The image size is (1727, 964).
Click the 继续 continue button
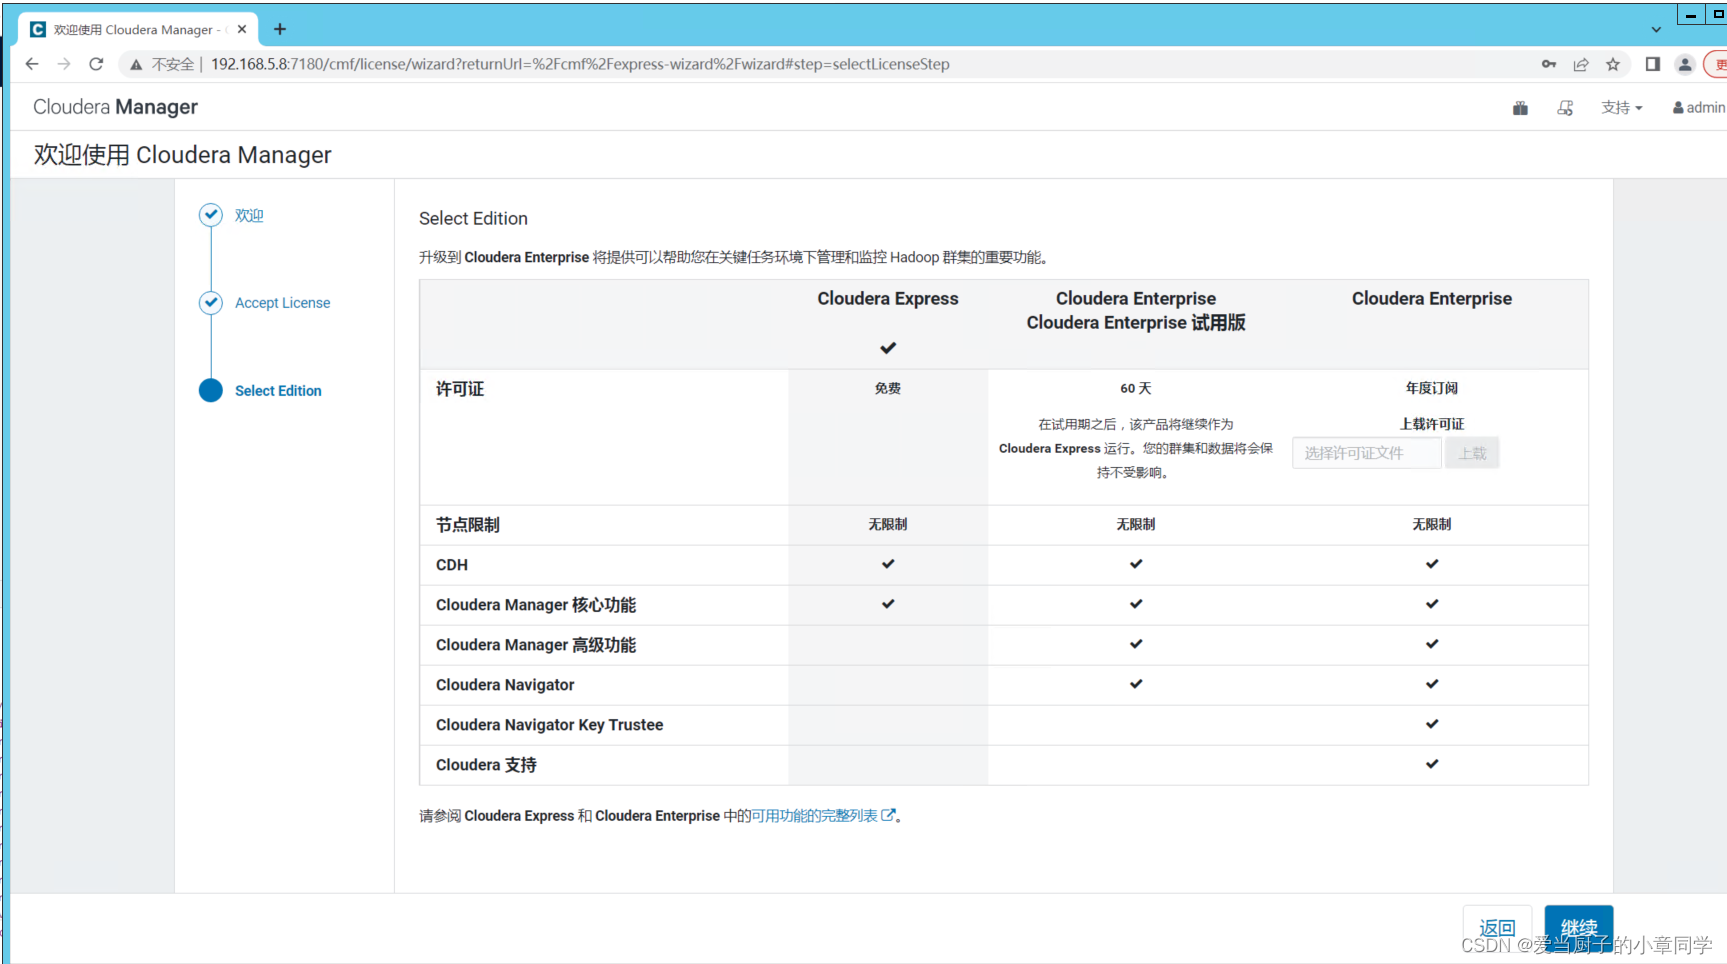pos(1579,928)
